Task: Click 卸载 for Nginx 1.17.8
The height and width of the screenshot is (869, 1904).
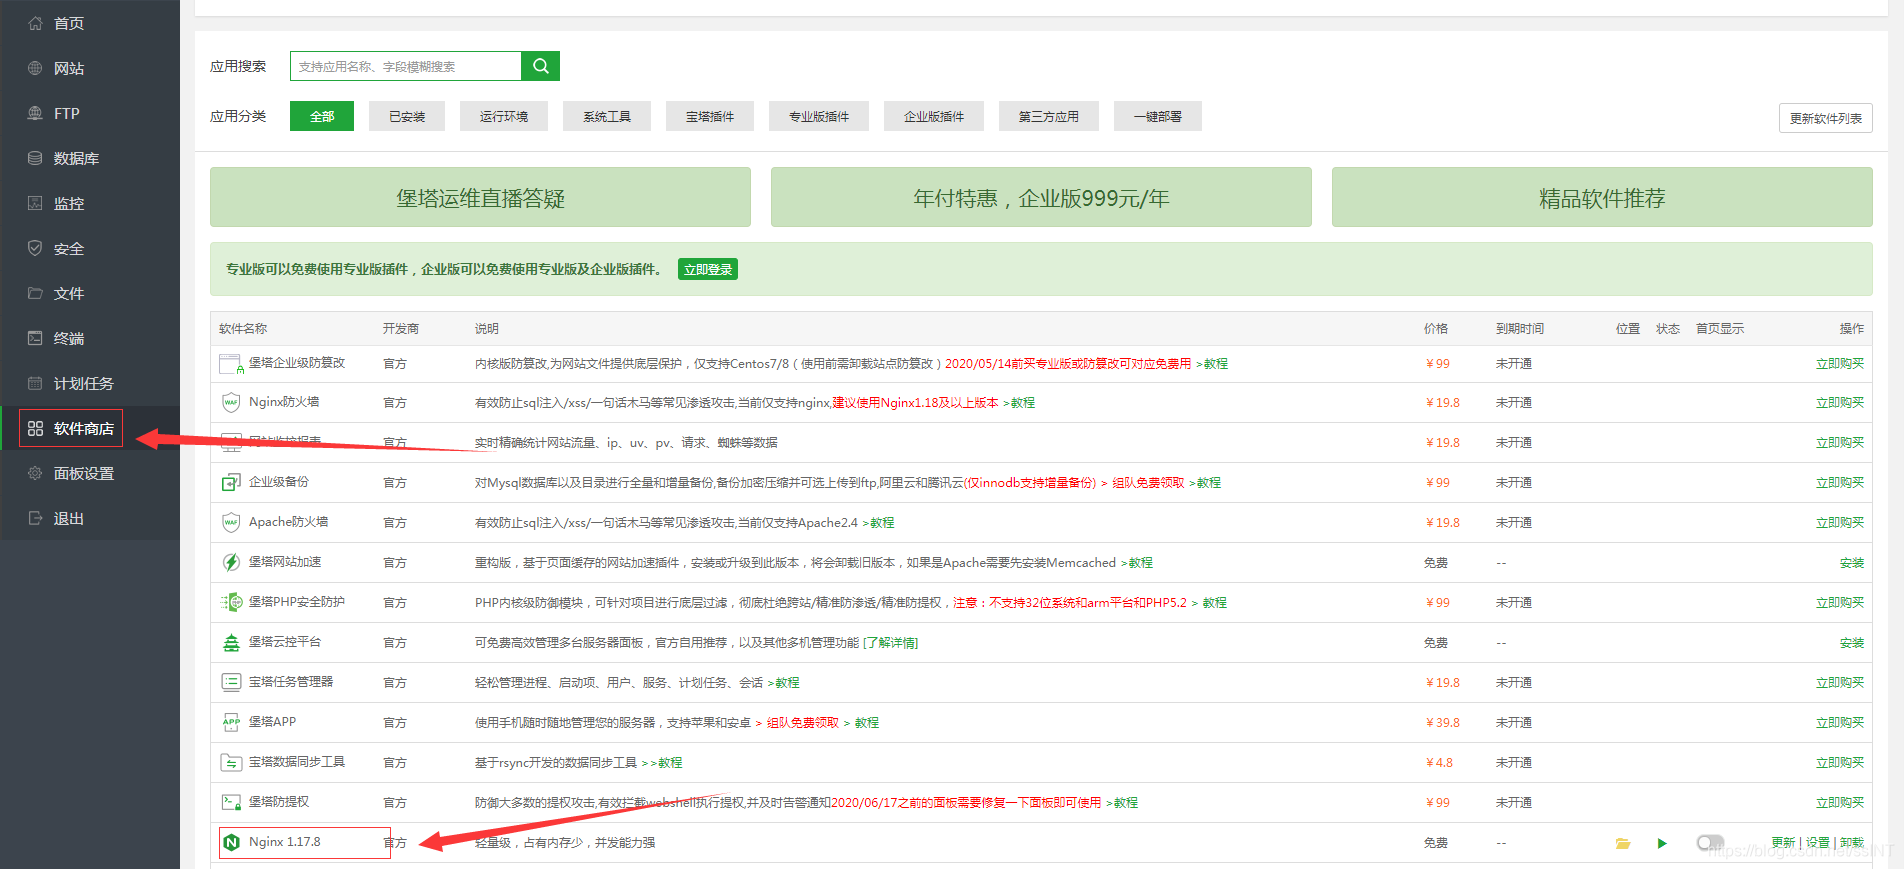Action: click(x=1852, y=843)
